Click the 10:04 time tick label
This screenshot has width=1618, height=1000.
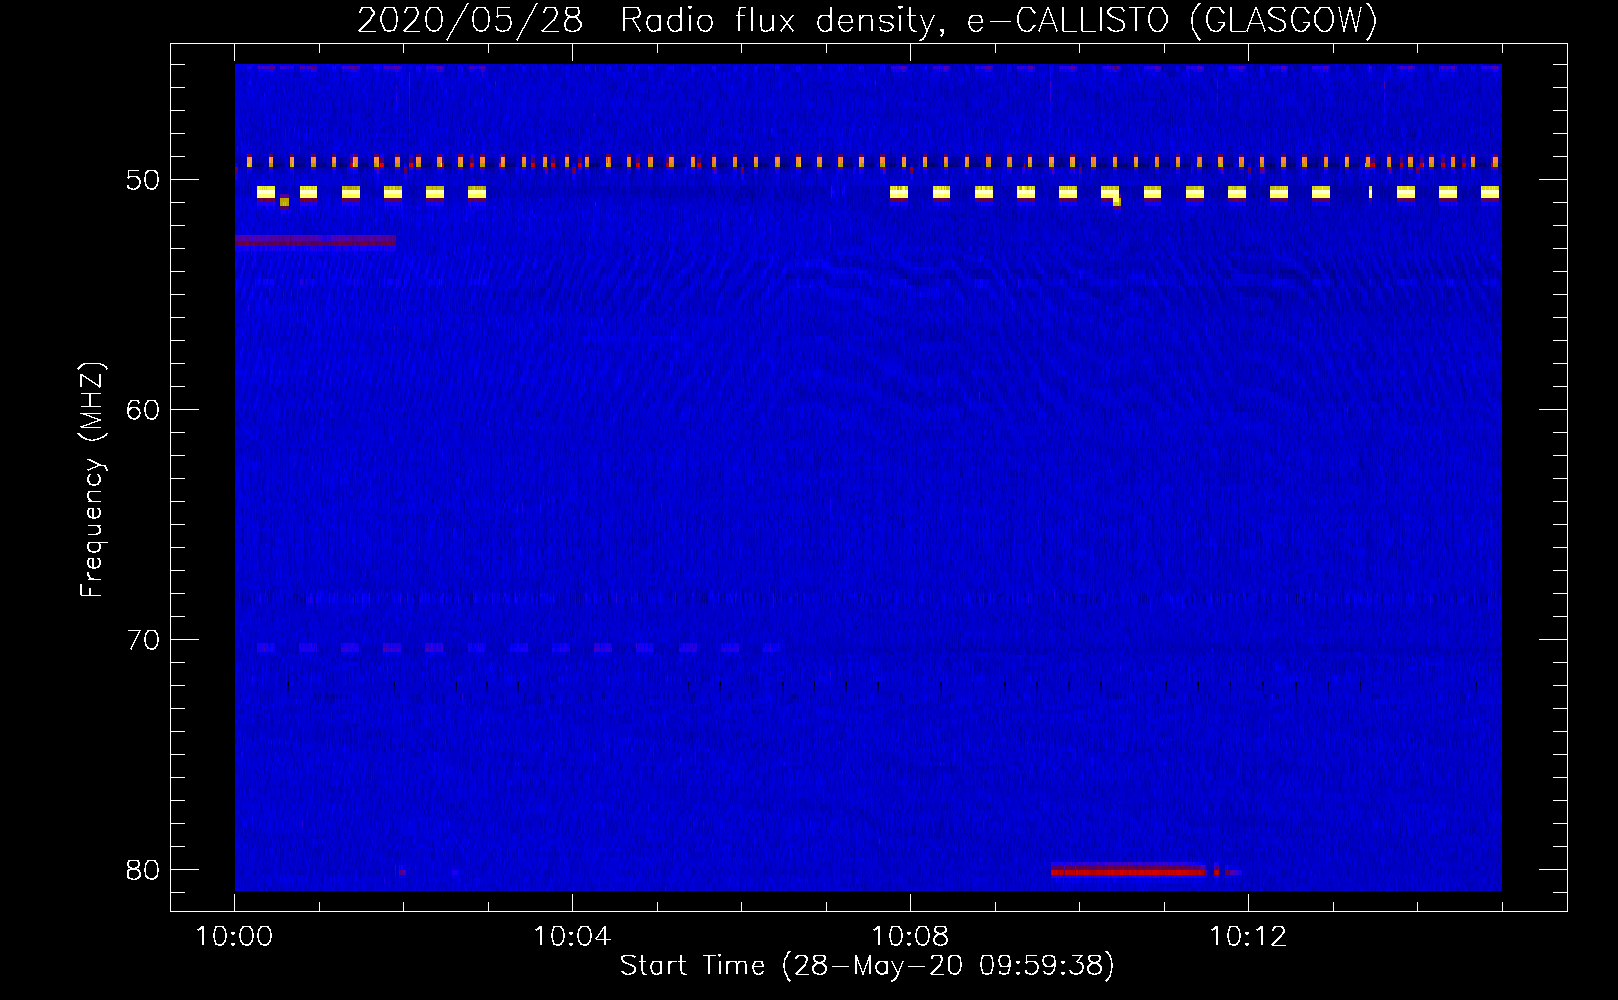point(572,937)
